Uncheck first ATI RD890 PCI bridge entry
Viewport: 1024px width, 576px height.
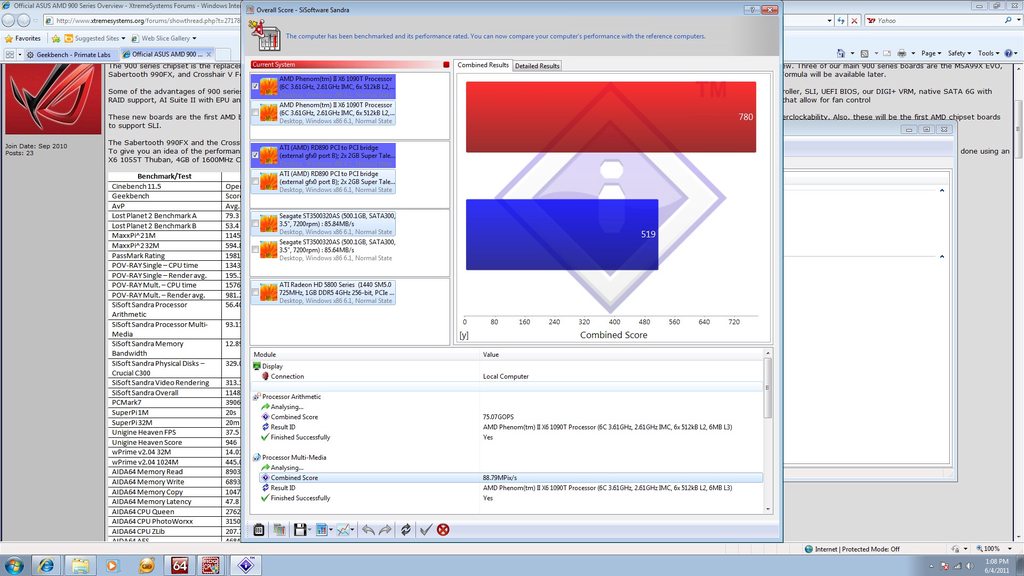255,155
